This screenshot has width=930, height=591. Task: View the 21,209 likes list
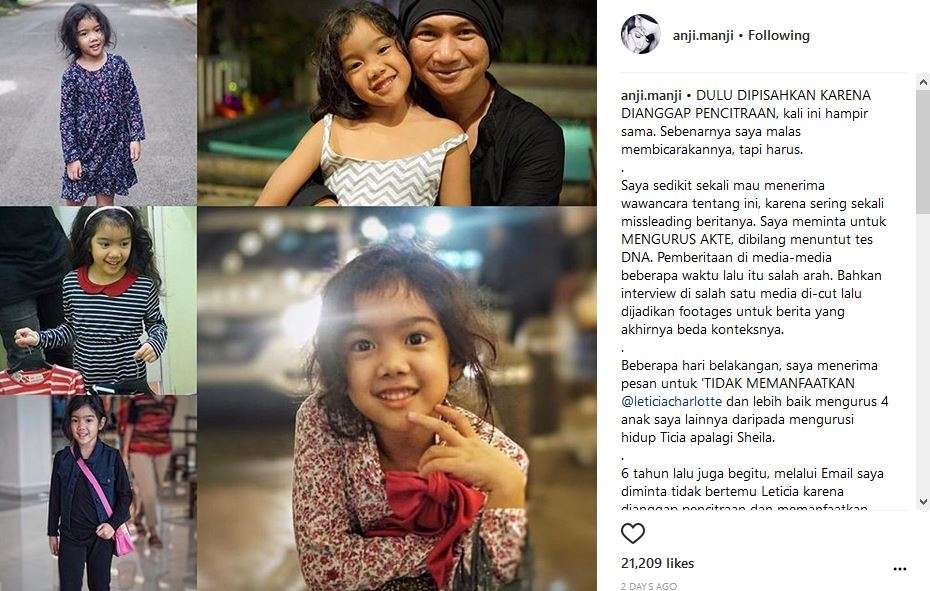(x=657, y=563)
